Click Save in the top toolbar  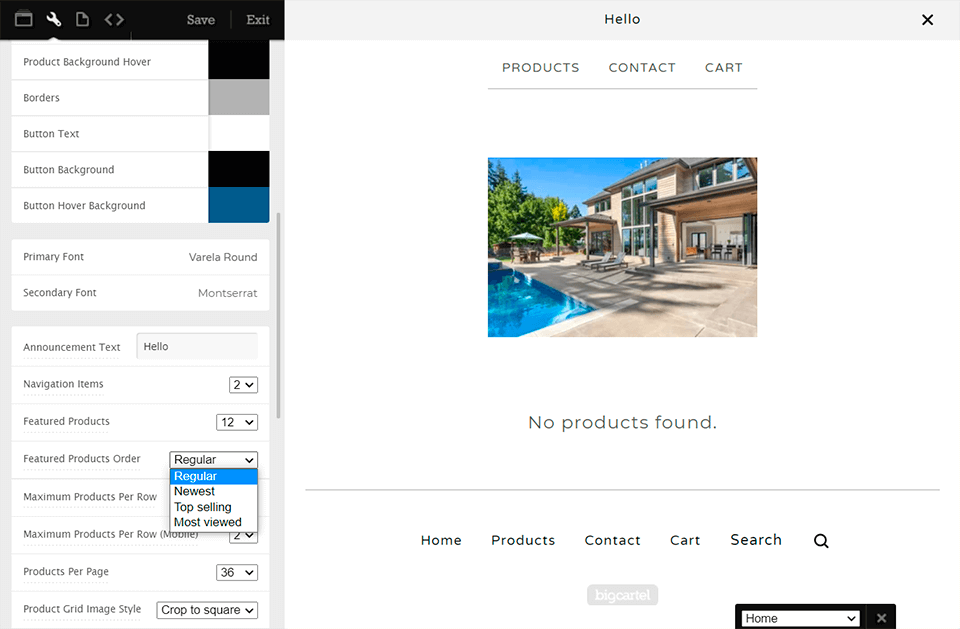(x=200, y=19)
